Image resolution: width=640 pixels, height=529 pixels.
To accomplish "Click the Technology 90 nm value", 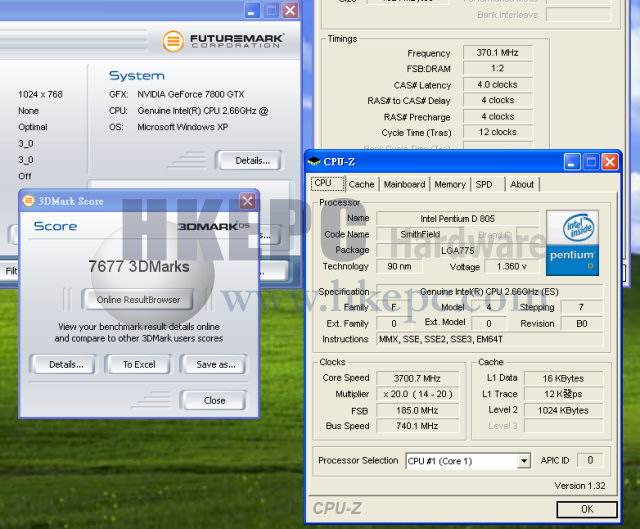I will pyautogui.click(x=400, y=267).
